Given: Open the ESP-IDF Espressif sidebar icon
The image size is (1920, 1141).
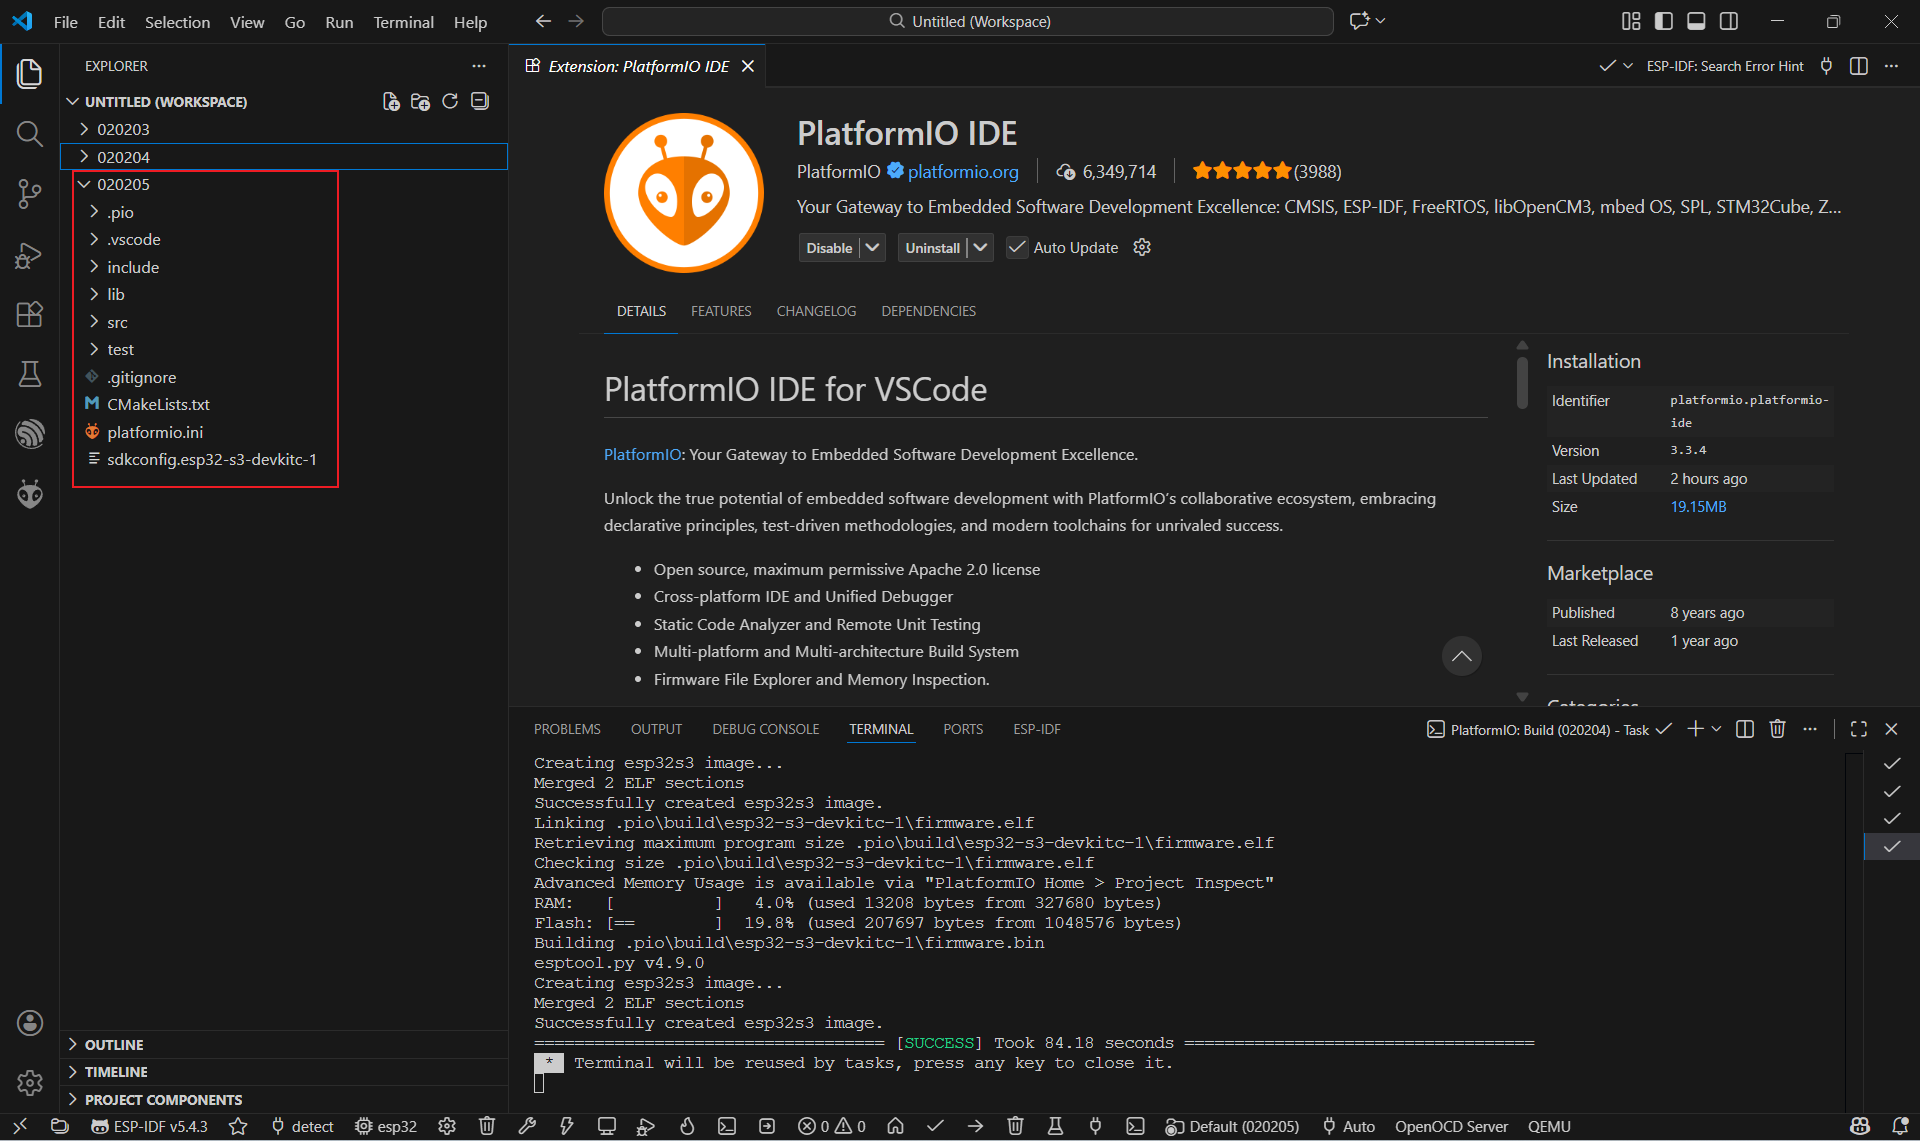Looking at the screenshot, I should (x=30, y=433).
